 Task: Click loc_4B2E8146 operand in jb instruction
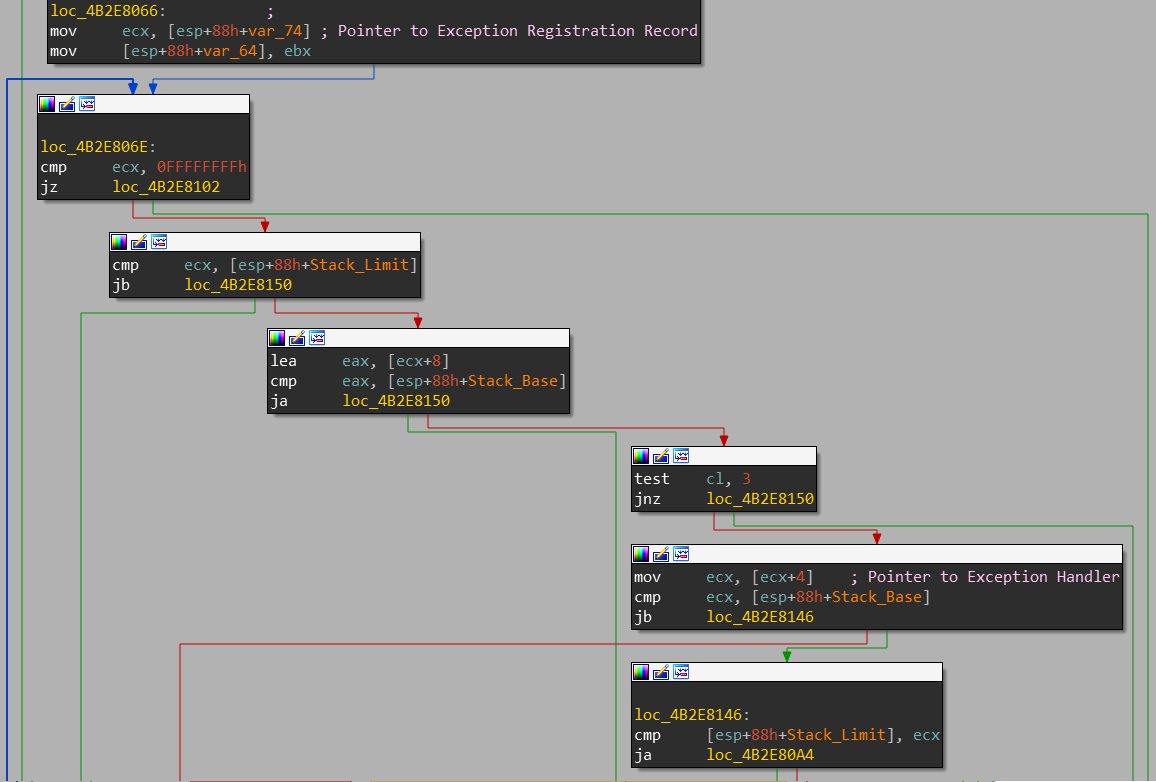760,617
